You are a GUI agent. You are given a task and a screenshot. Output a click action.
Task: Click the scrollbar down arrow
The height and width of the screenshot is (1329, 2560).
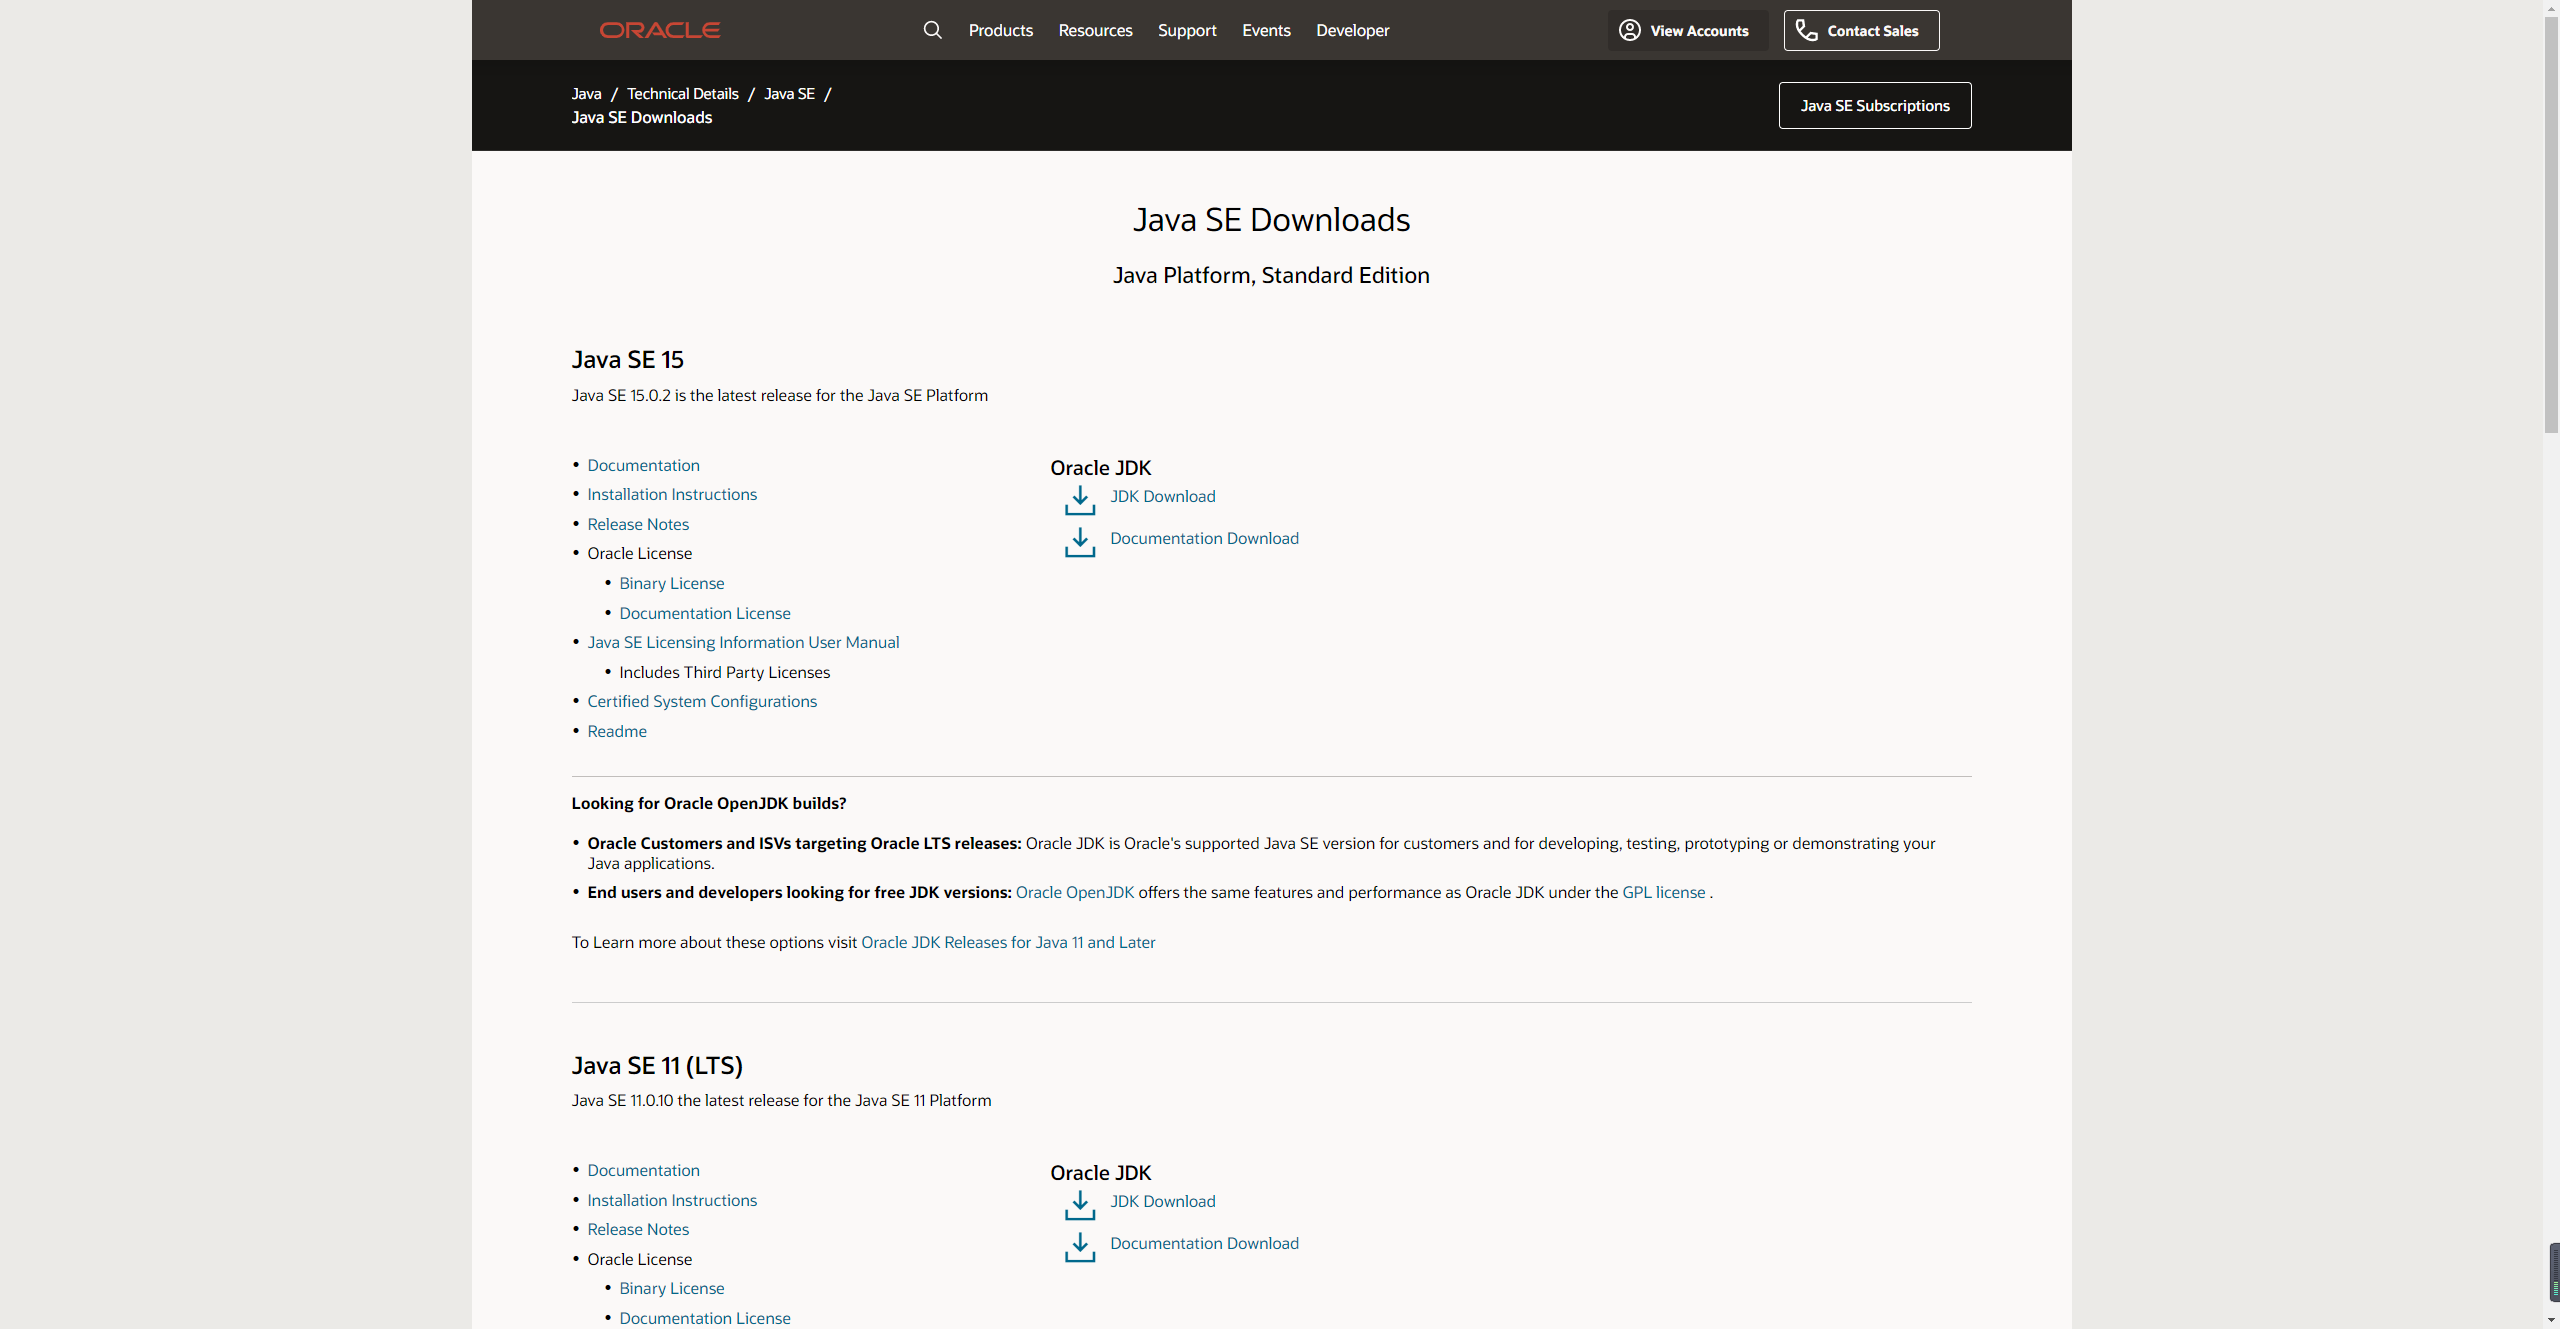pos(2551,1321)
